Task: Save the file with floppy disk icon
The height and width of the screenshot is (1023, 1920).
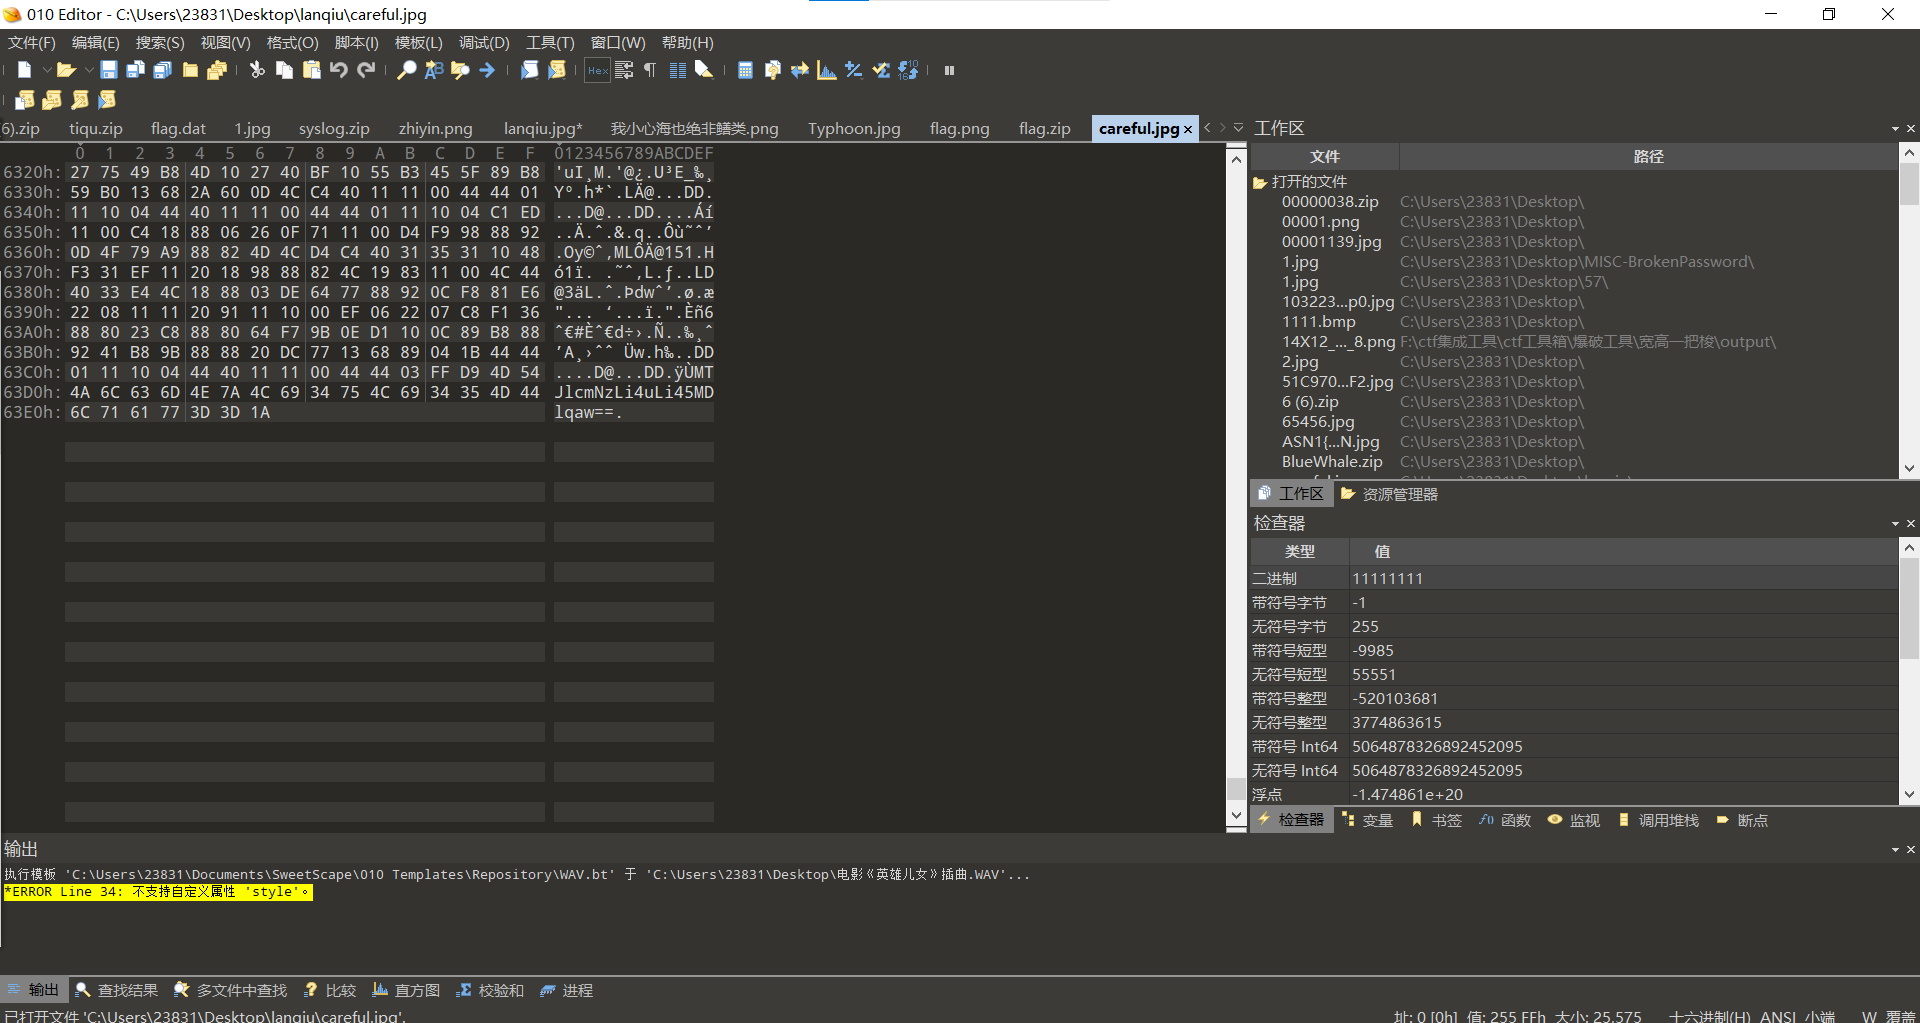Action: coord(108,70)
